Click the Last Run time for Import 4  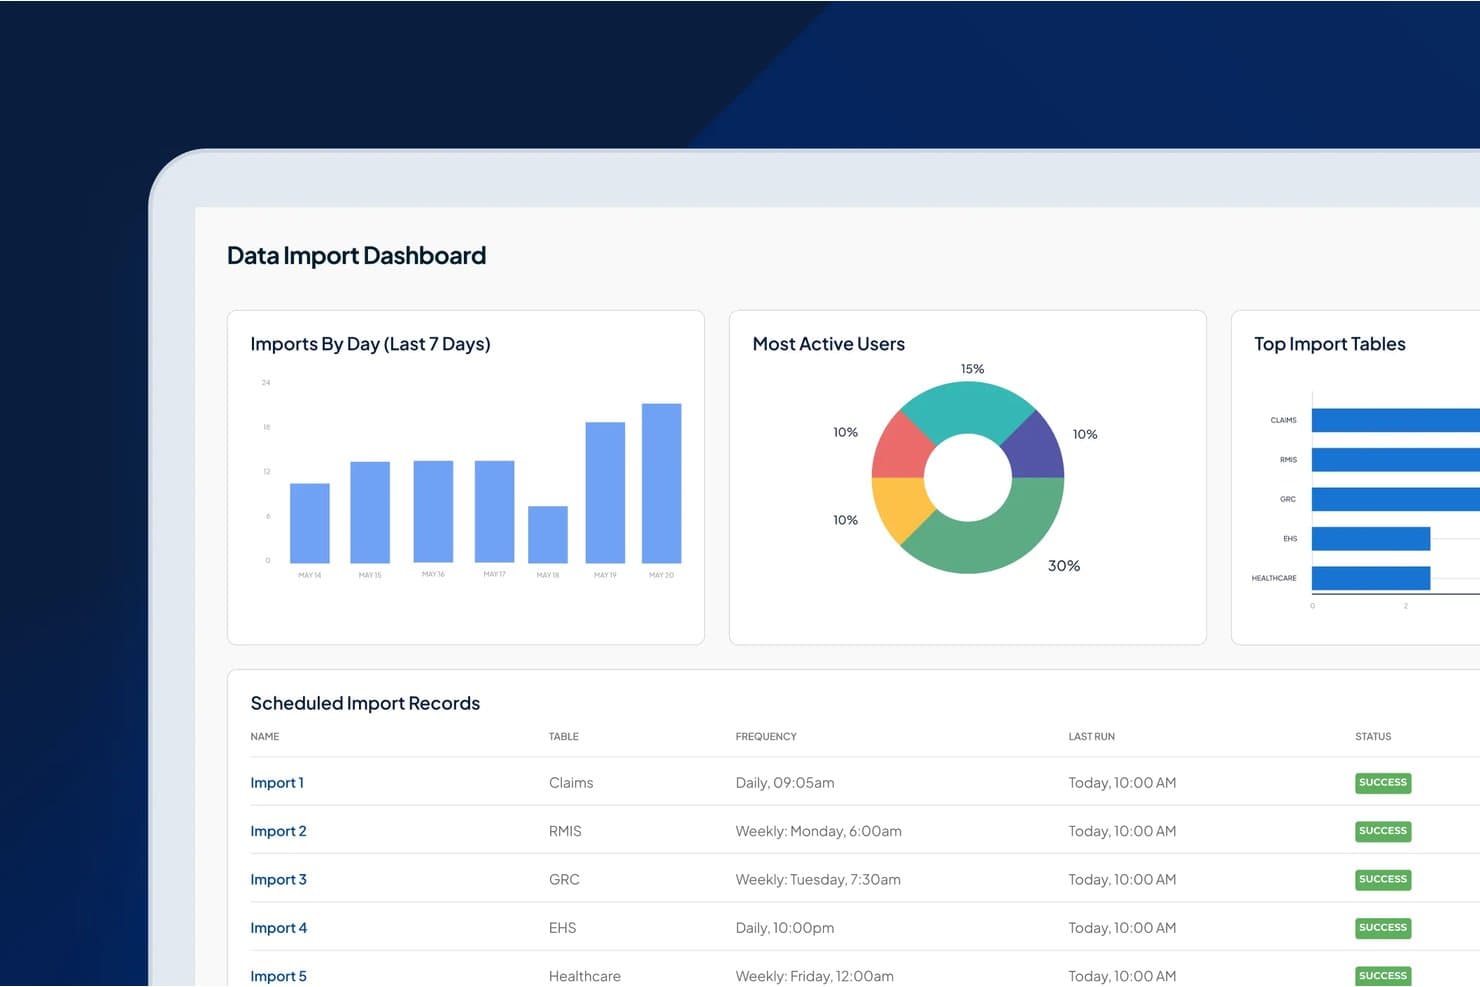coord(1122,928)
